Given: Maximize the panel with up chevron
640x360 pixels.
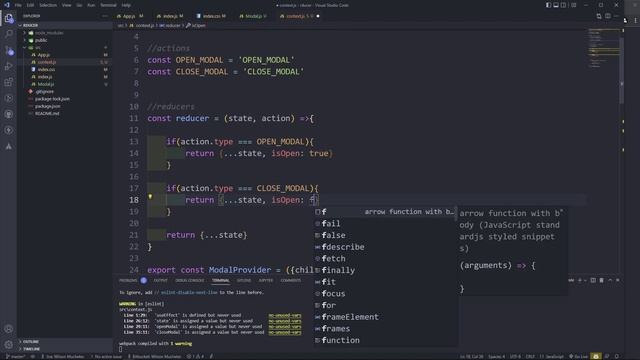Looking at the screenshot, I should [x=610, y=280].
